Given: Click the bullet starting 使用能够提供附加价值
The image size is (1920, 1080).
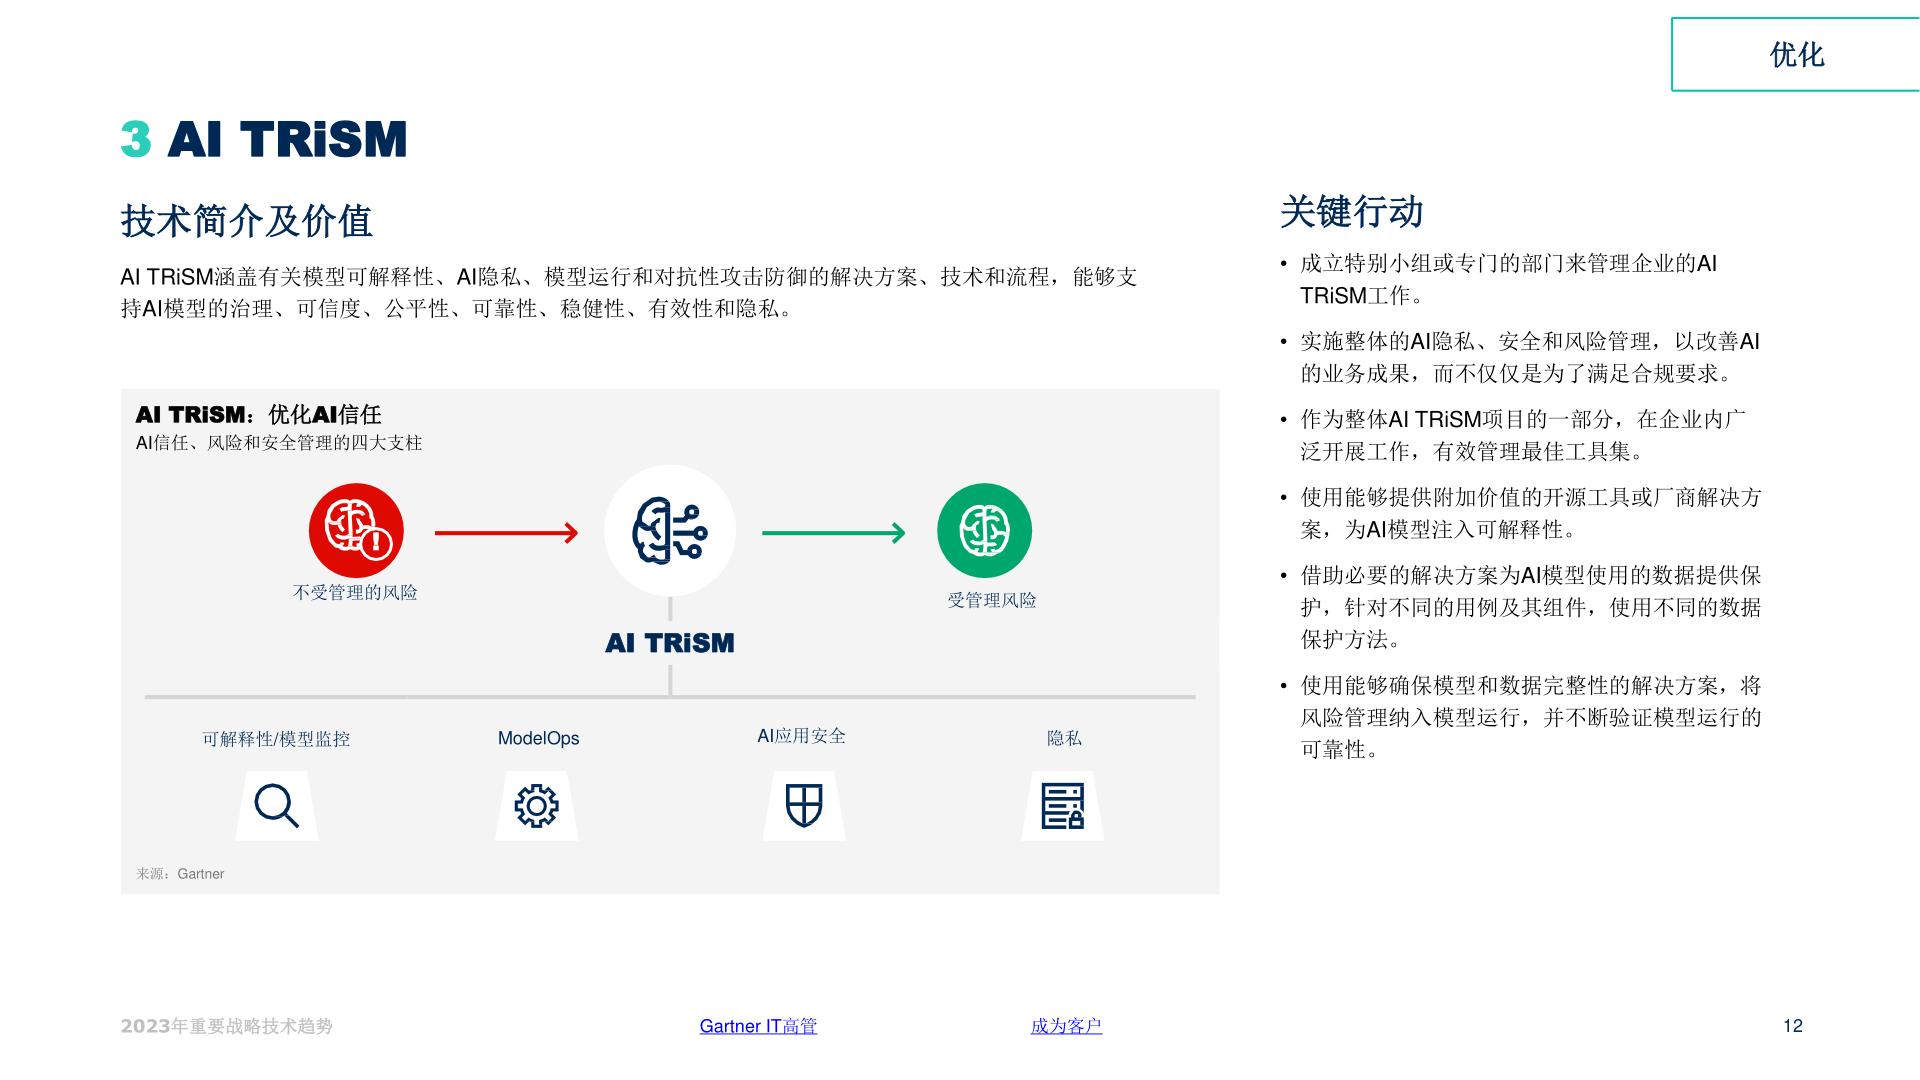Looking at the screenshot, I should pyautogui.click(x=1521, y=514).
